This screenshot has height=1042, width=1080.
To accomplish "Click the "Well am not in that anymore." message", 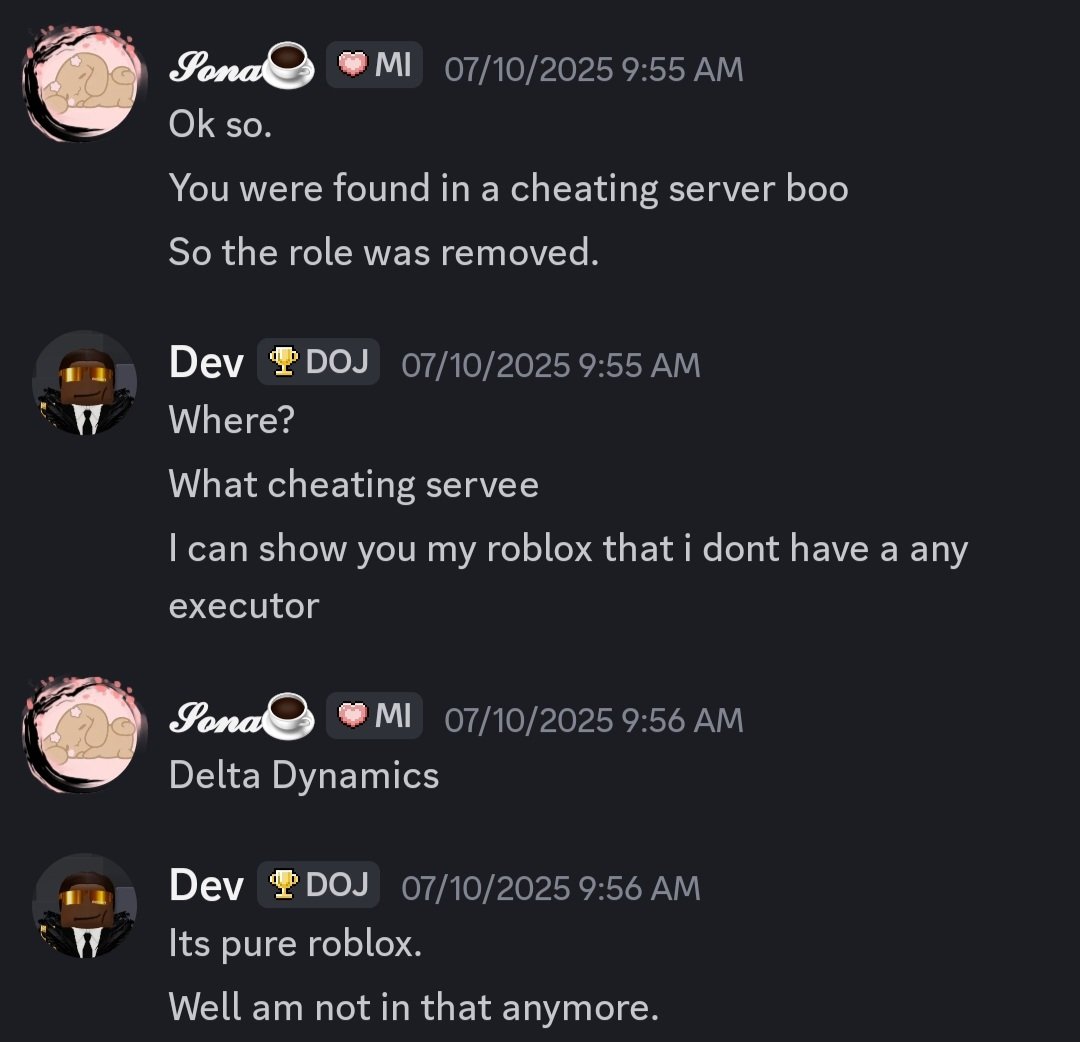I will pyautogui.click(x=413, y=1006).
